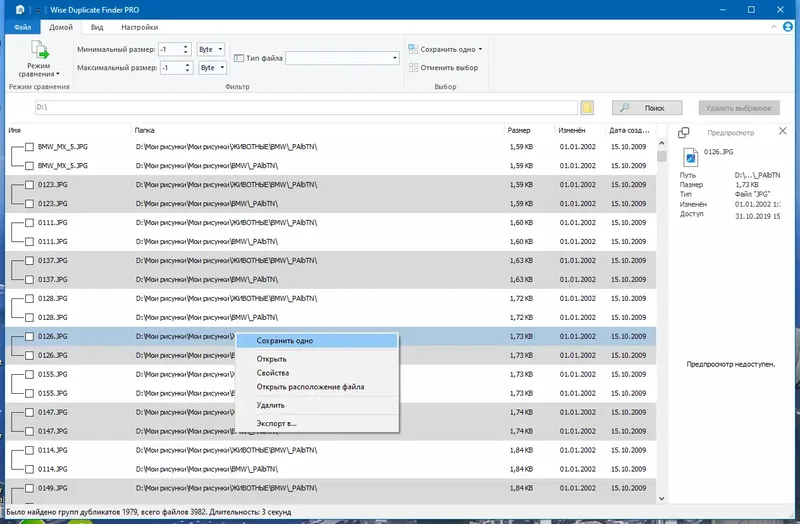Check the first 0123.JPG checkbox
This screenshot has height=524, width=800.
(30, 185)
